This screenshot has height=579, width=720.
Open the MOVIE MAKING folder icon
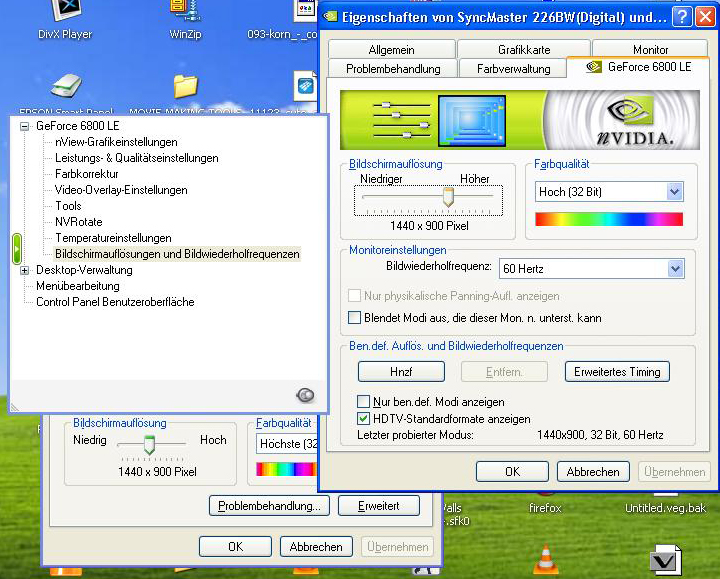[x=185, y=88]
